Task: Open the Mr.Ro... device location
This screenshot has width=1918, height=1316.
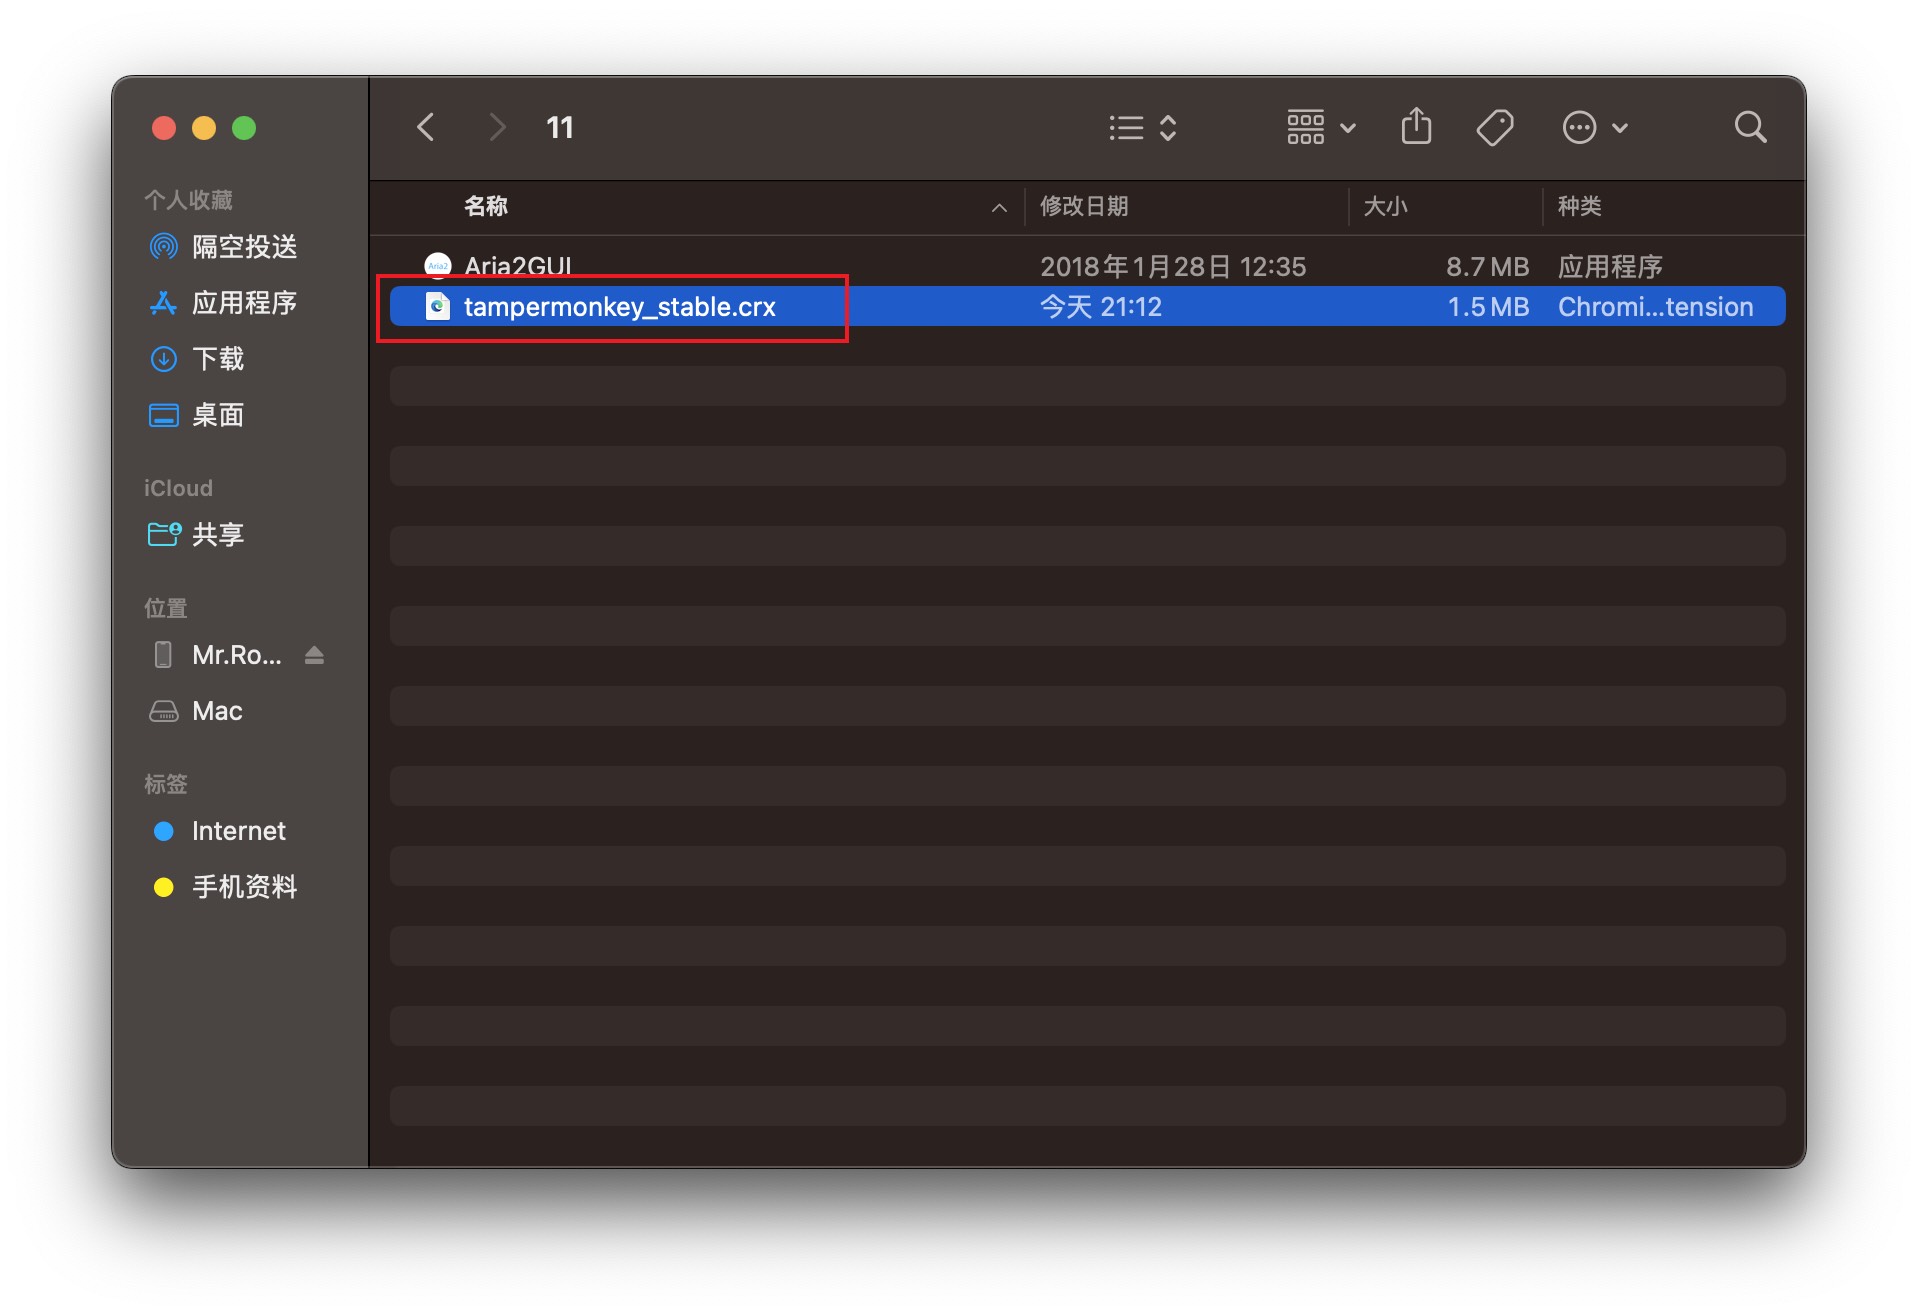Action: pos(237,654)
